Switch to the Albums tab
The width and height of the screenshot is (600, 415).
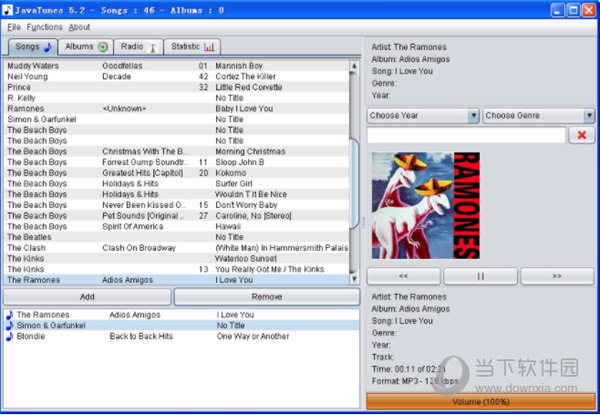(x=86, y=47)
